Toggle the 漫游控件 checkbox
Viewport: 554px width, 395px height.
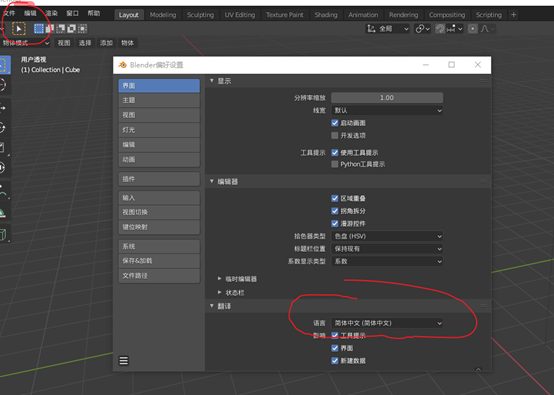pos(335,224)
